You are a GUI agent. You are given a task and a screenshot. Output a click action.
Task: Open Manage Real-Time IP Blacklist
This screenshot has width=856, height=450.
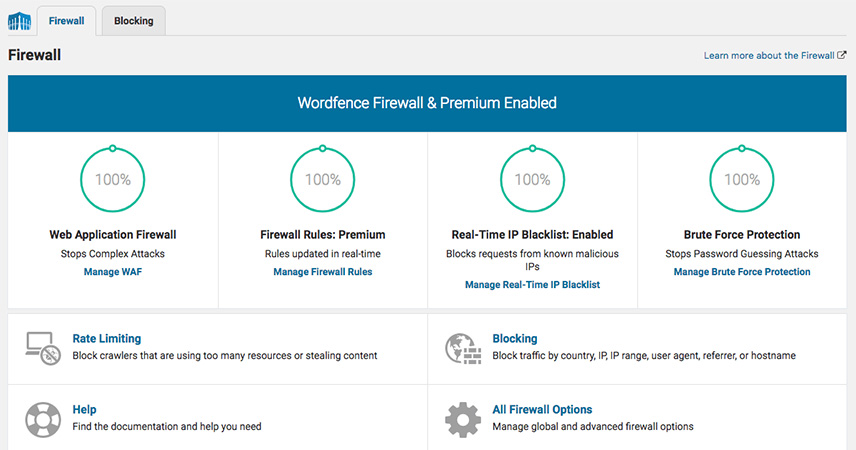pyautogui.click(x=532, y=285)
